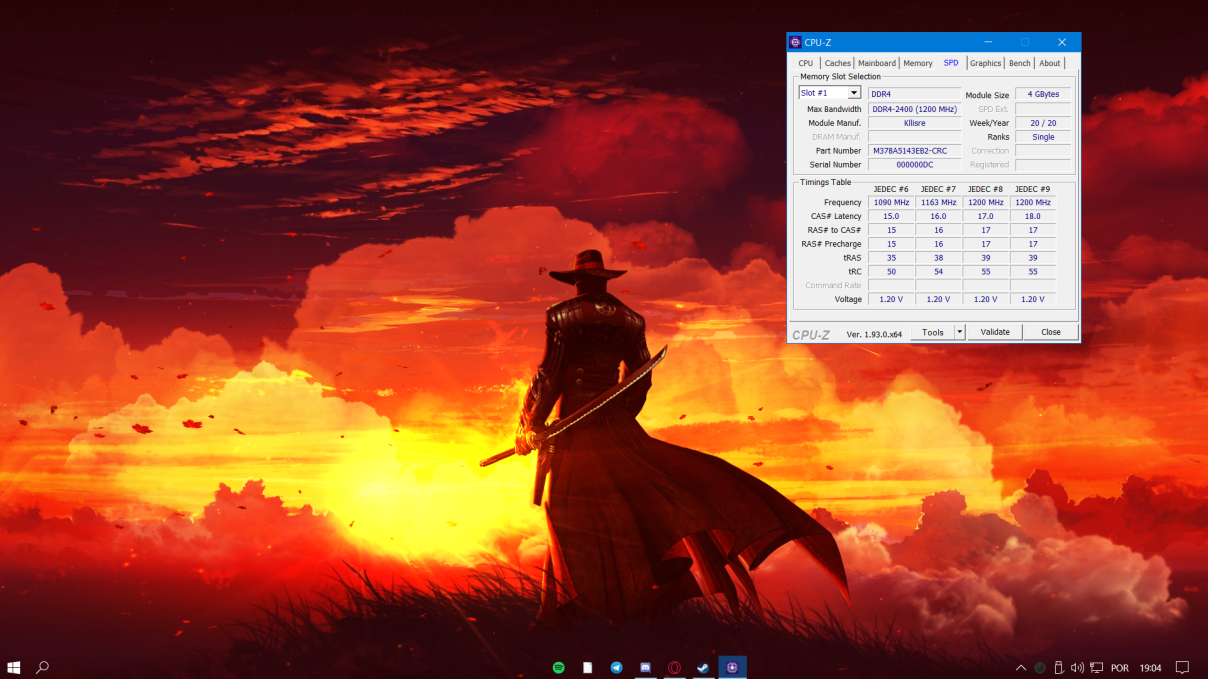Minimize the CPU-Z window

(x=988, y=42)
